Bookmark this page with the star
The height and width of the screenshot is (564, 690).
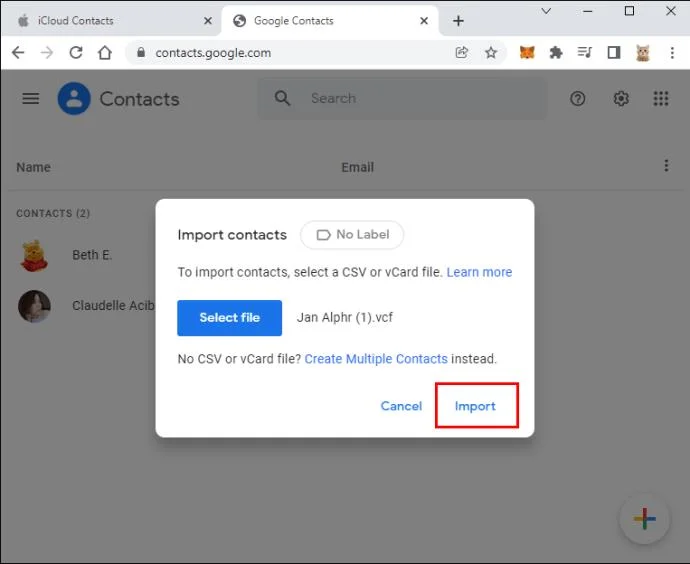[x=491, y=53]
